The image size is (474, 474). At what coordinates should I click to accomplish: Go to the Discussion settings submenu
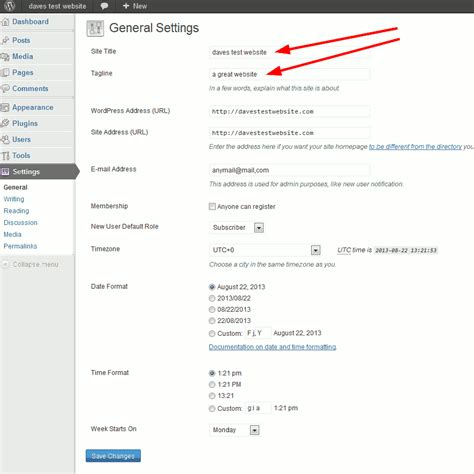click(x=20, y=222)
